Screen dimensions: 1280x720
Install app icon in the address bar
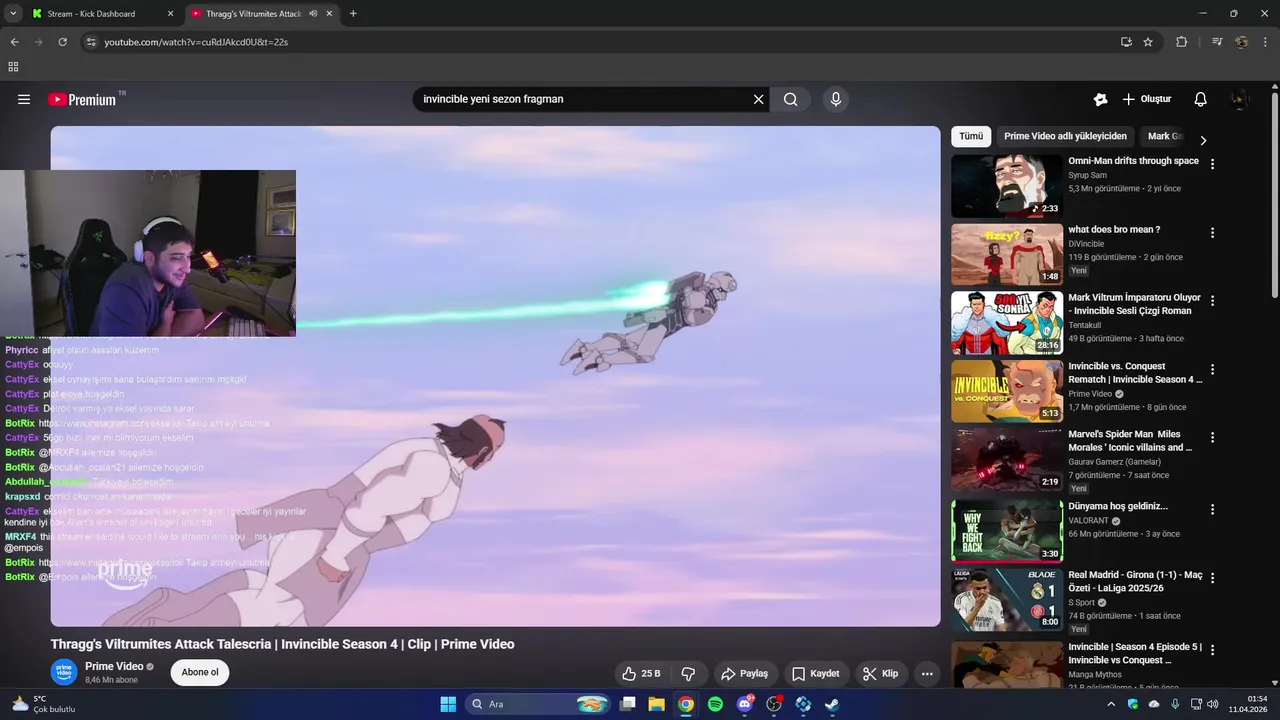coord(1126,42)
